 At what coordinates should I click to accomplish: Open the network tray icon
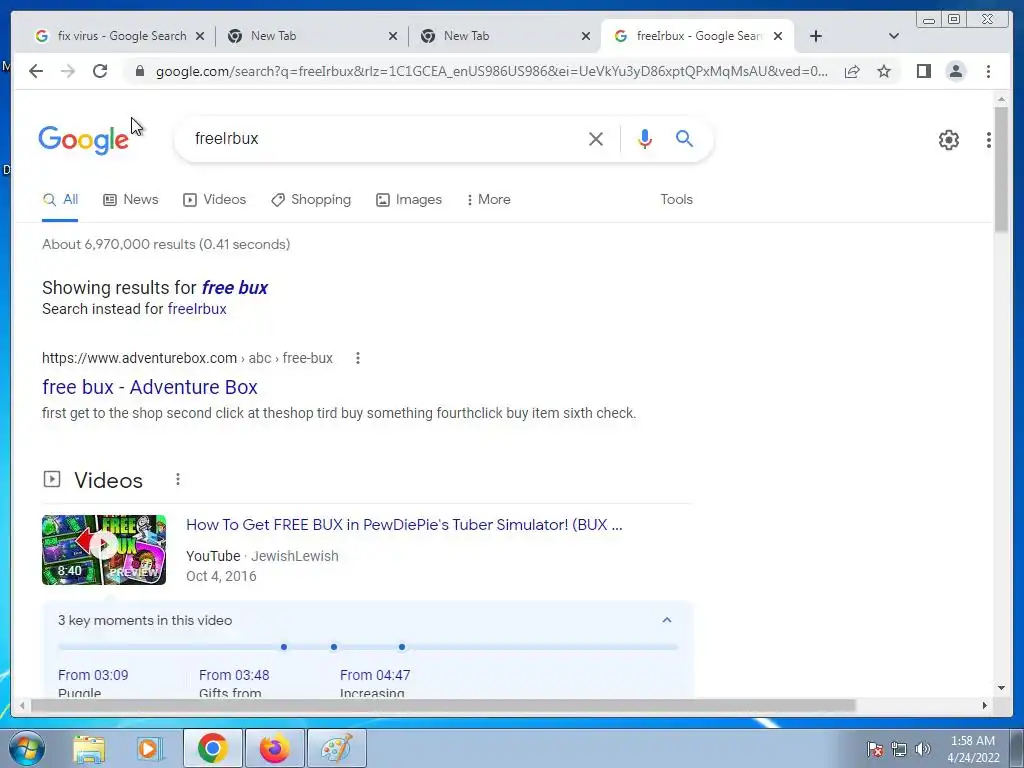899,749
